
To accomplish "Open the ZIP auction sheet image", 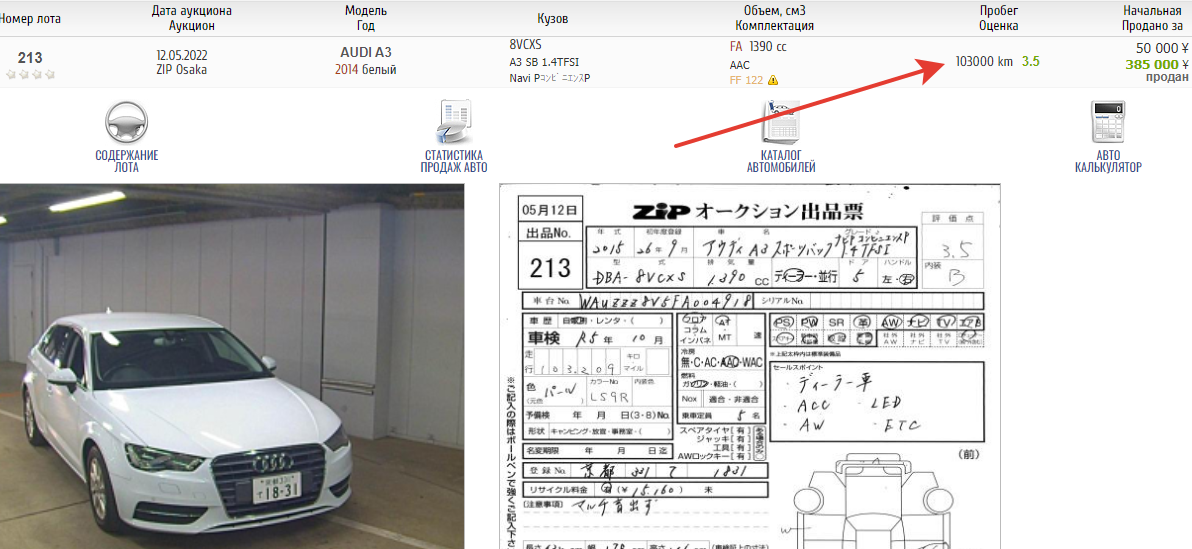I will pyautogui.click(x=750, y=366).
